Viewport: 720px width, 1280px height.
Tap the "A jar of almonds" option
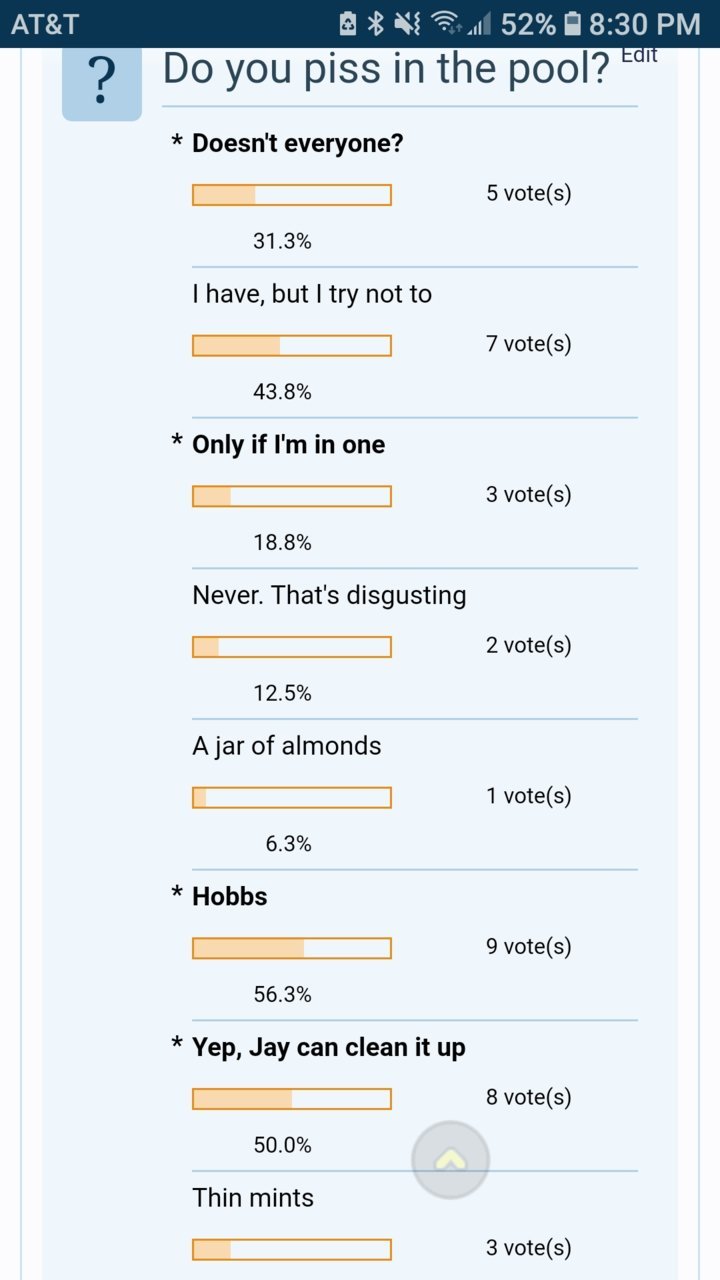[x=287, y=746]
